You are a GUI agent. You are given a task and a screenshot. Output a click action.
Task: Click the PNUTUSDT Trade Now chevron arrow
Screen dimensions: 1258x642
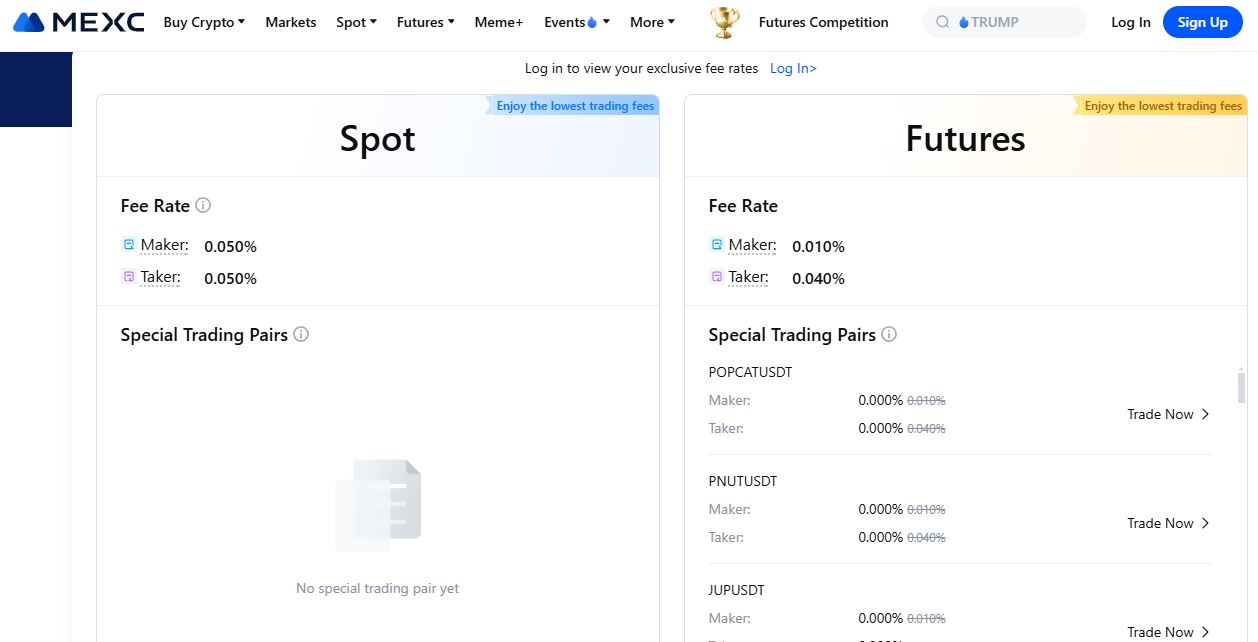(1205, 523)
